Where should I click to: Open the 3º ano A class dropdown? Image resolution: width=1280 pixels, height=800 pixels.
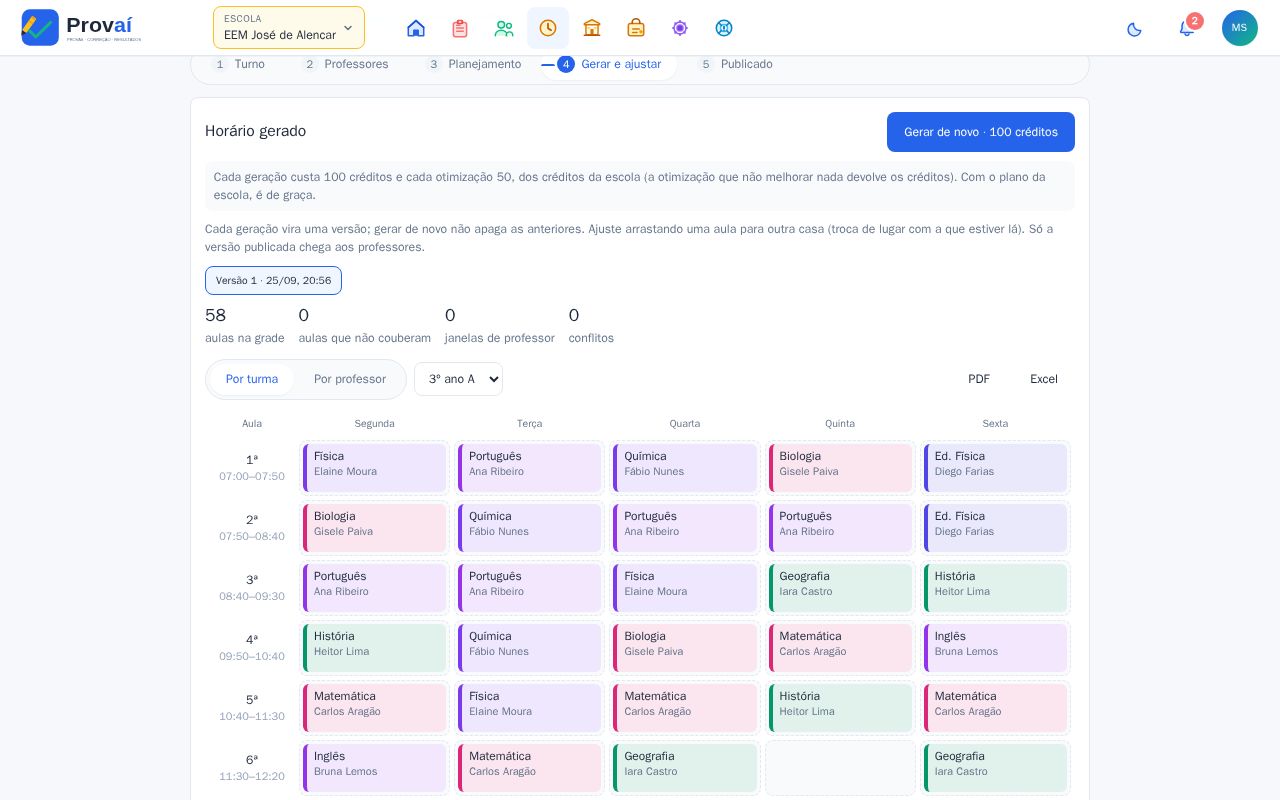tap(458, 379)
